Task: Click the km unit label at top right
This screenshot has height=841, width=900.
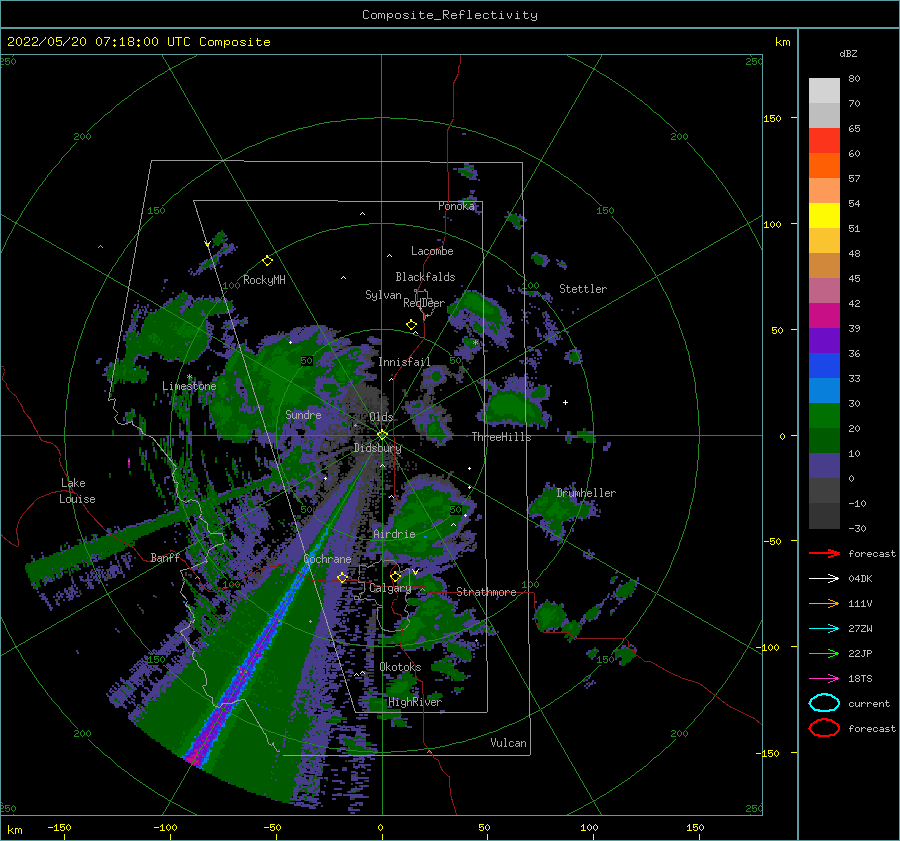Action: click(782, 42)
